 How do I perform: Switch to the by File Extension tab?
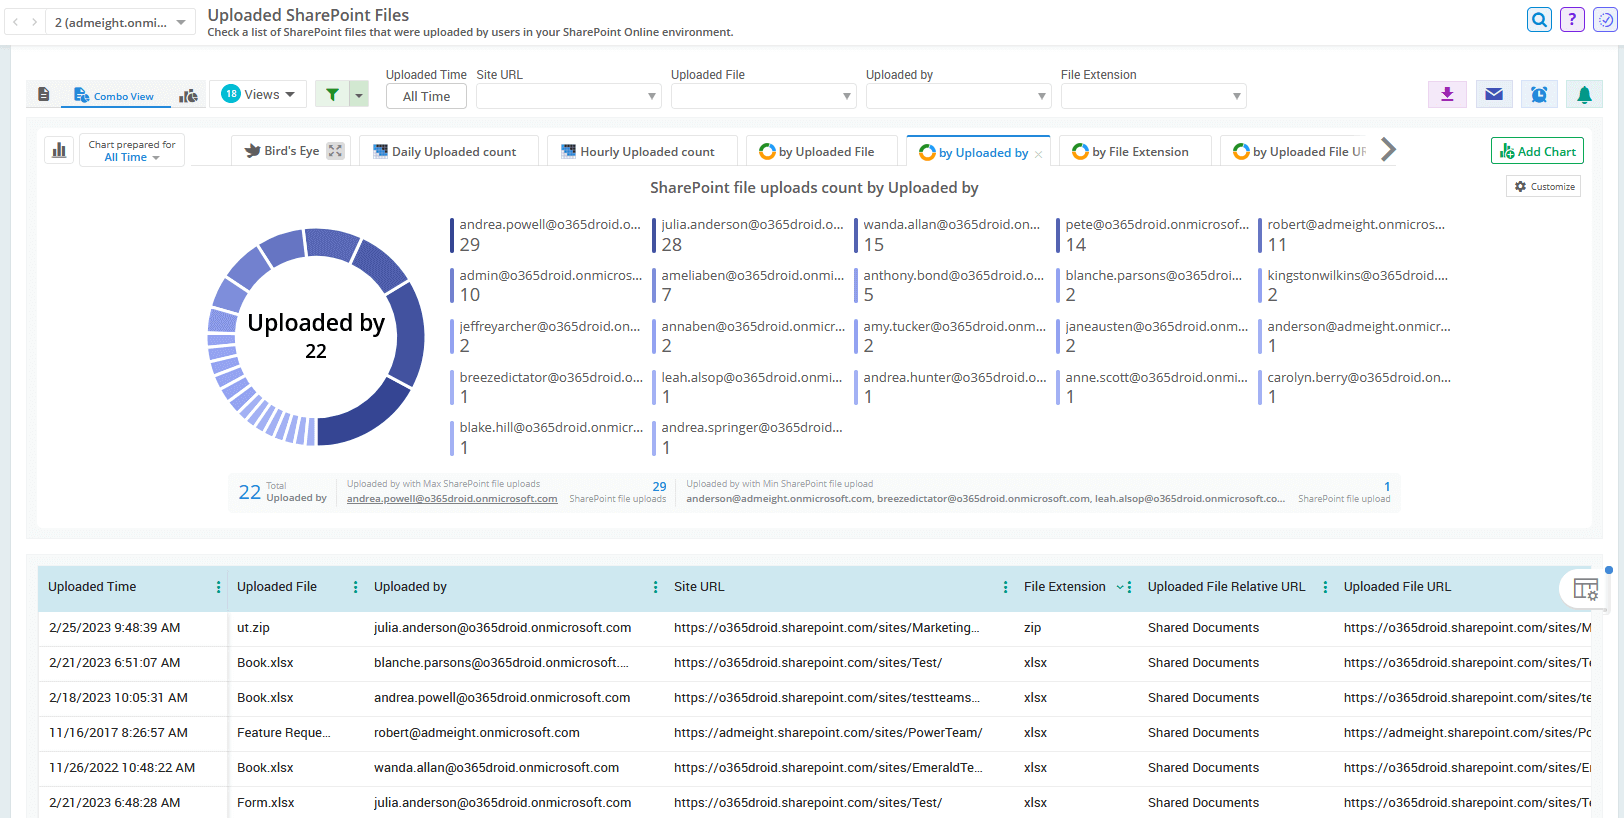(1133, 152)
